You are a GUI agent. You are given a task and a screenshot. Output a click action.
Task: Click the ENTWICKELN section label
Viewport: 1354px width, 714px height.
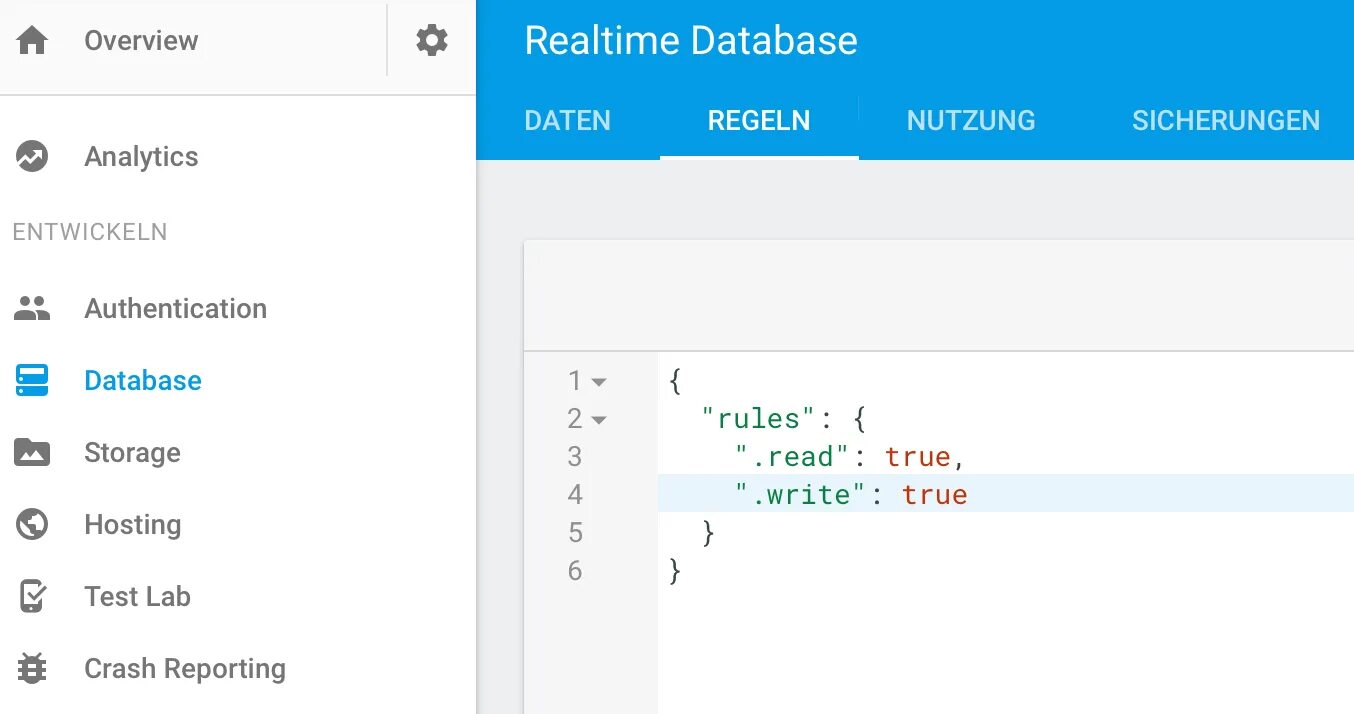tap(90, 232)
